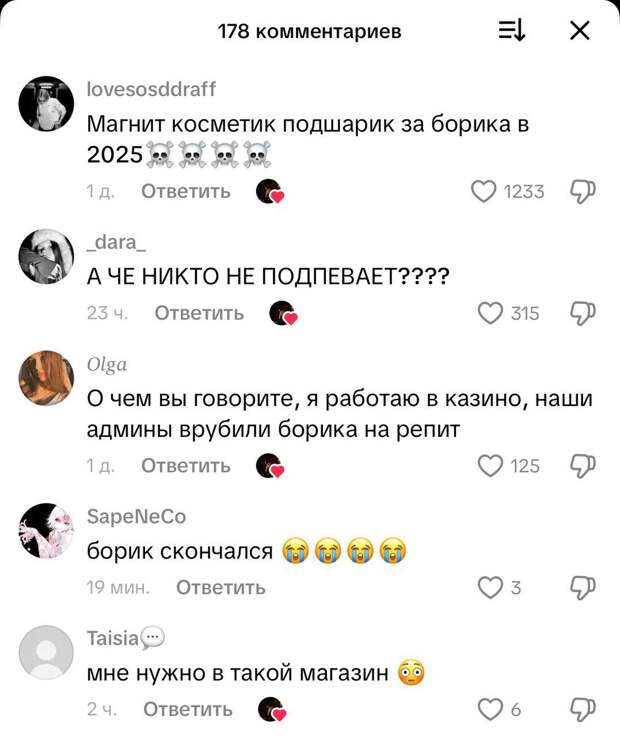Close the comments panel

[x=580, y=31]
